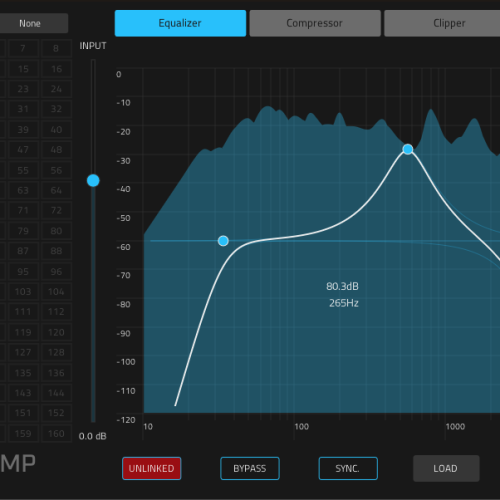The width and height of the screenshot is (500, 500).
Task: Select channel 120
Action: tap(56, 332)
